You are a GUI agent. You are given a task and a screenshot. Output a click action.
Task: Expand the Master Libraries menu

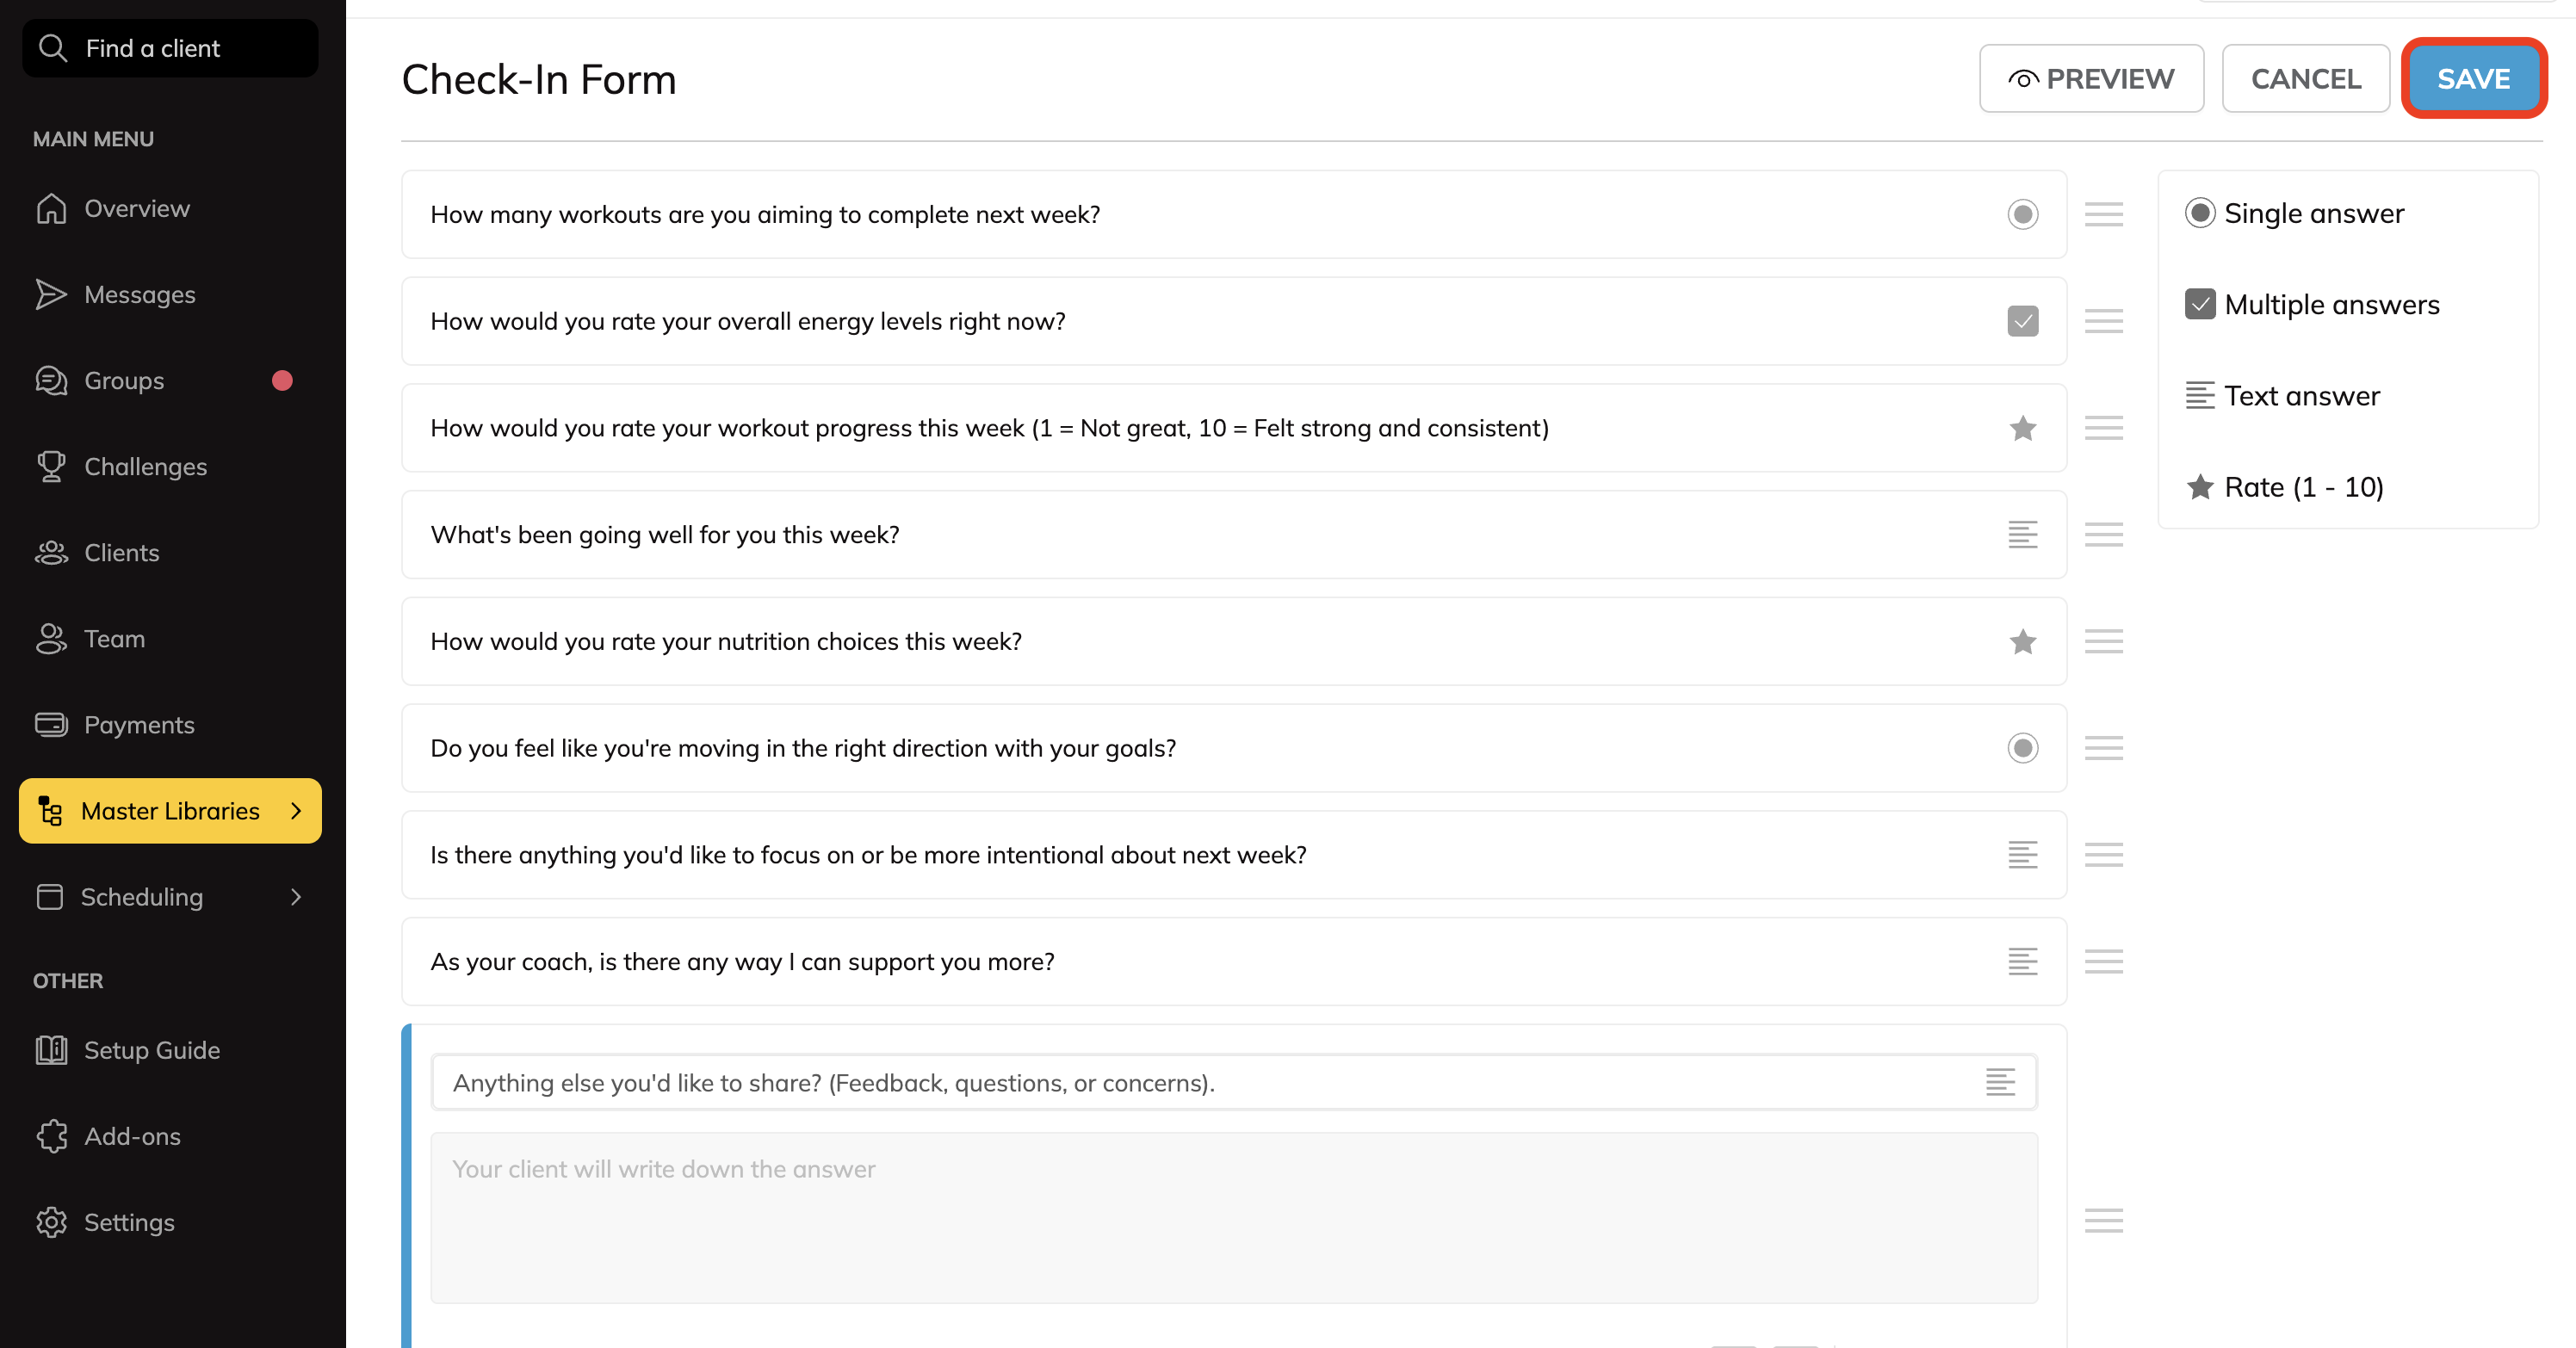170,811
